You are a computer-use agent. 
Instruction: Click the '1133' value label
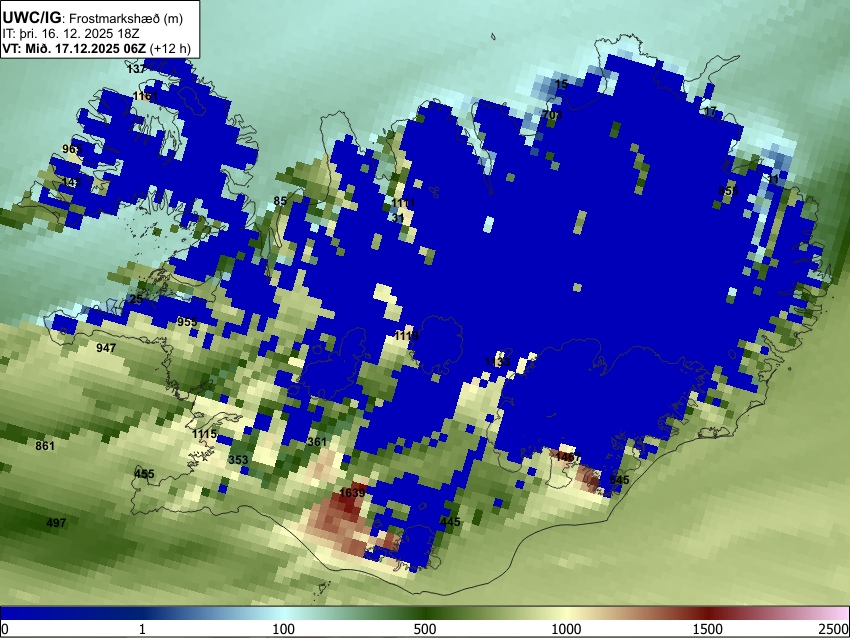pyautogui.click(x=497, y=362)
